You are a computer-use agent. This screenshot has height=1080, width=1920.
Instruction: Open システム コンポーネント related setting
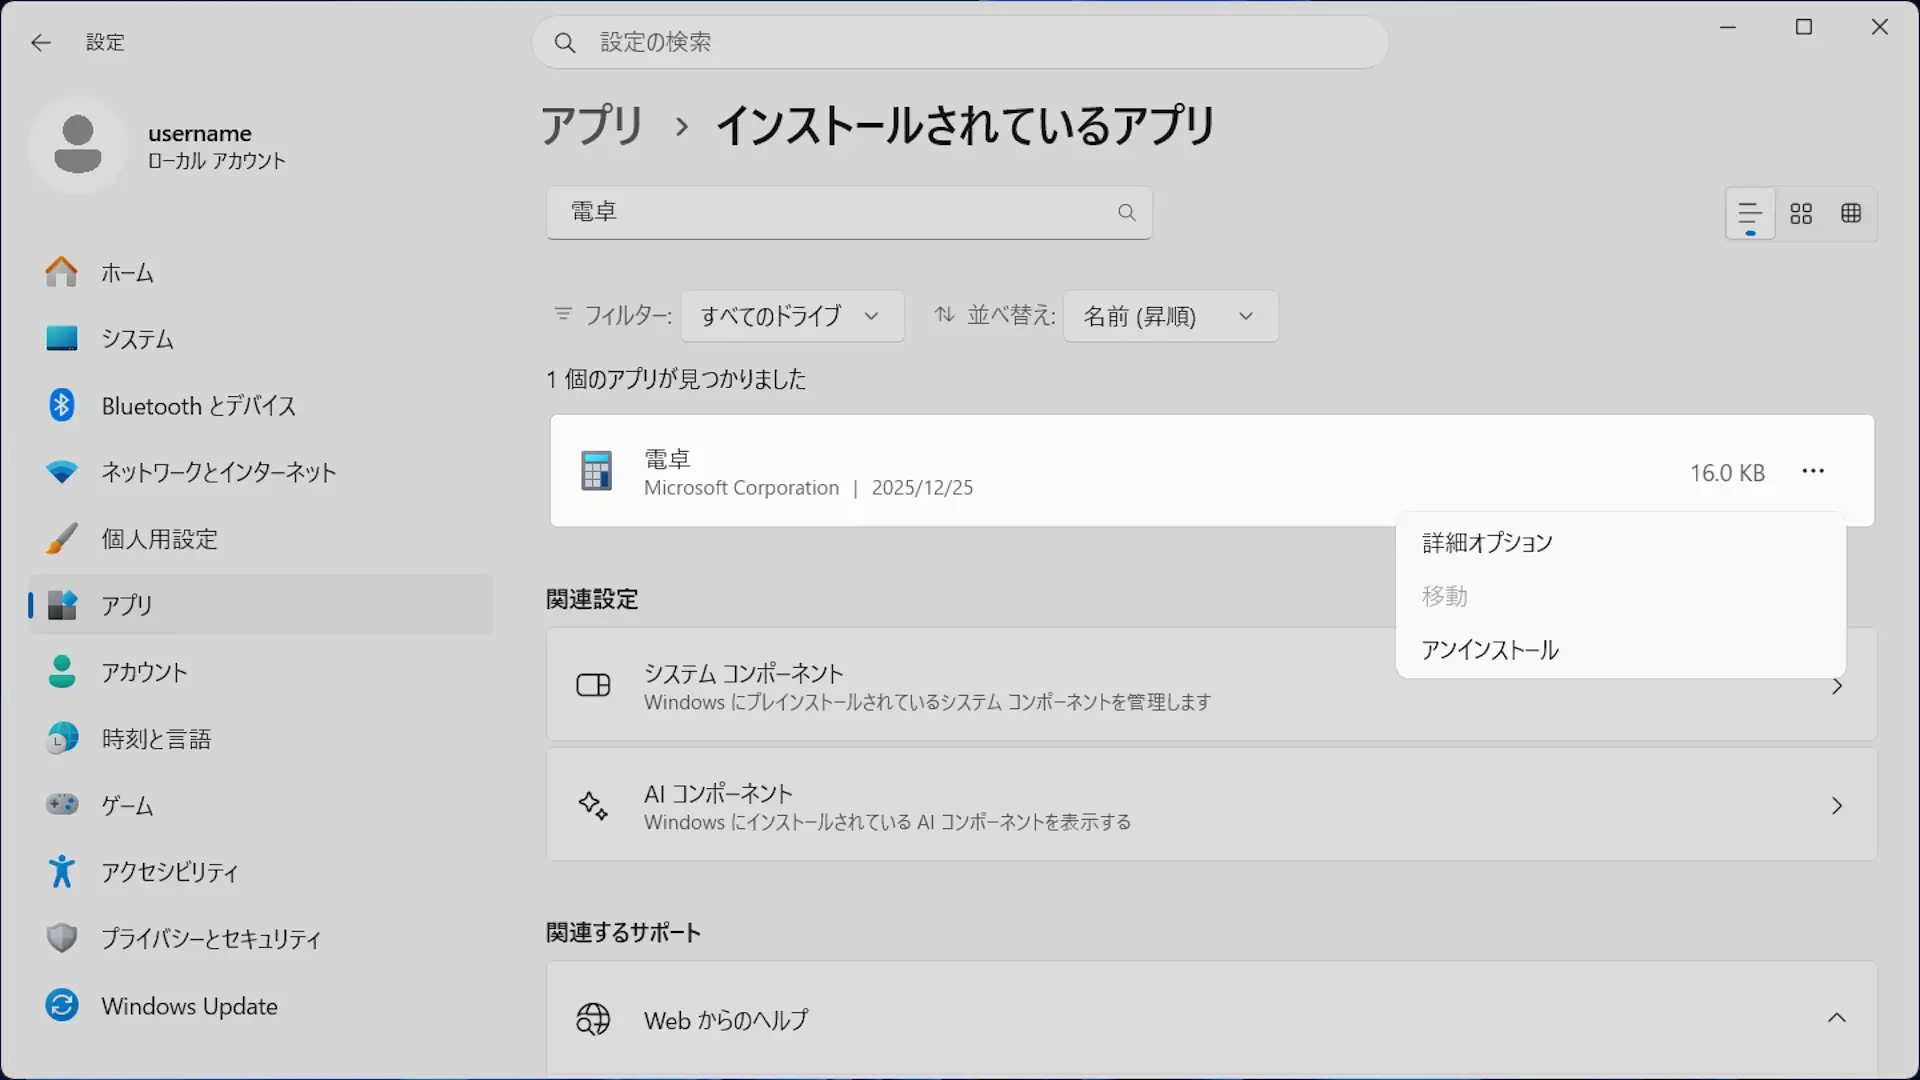click(1211, 685)
